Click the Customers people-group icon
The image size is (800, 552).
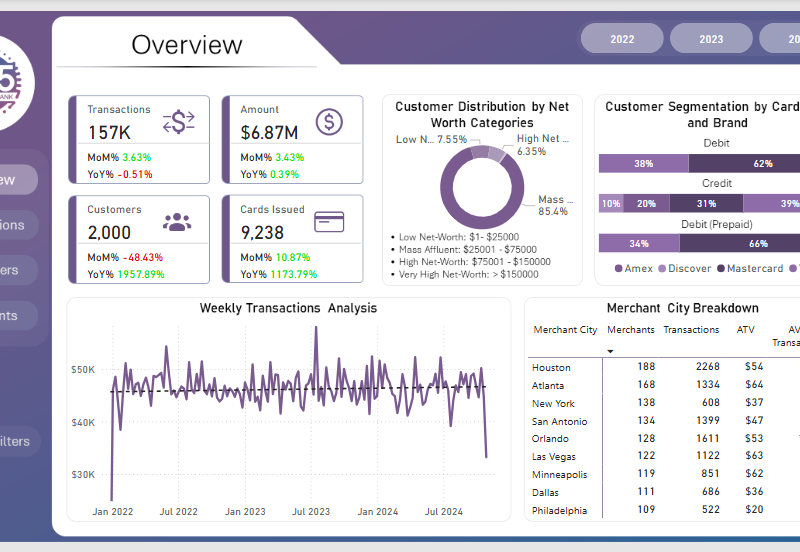click(177, 222)
